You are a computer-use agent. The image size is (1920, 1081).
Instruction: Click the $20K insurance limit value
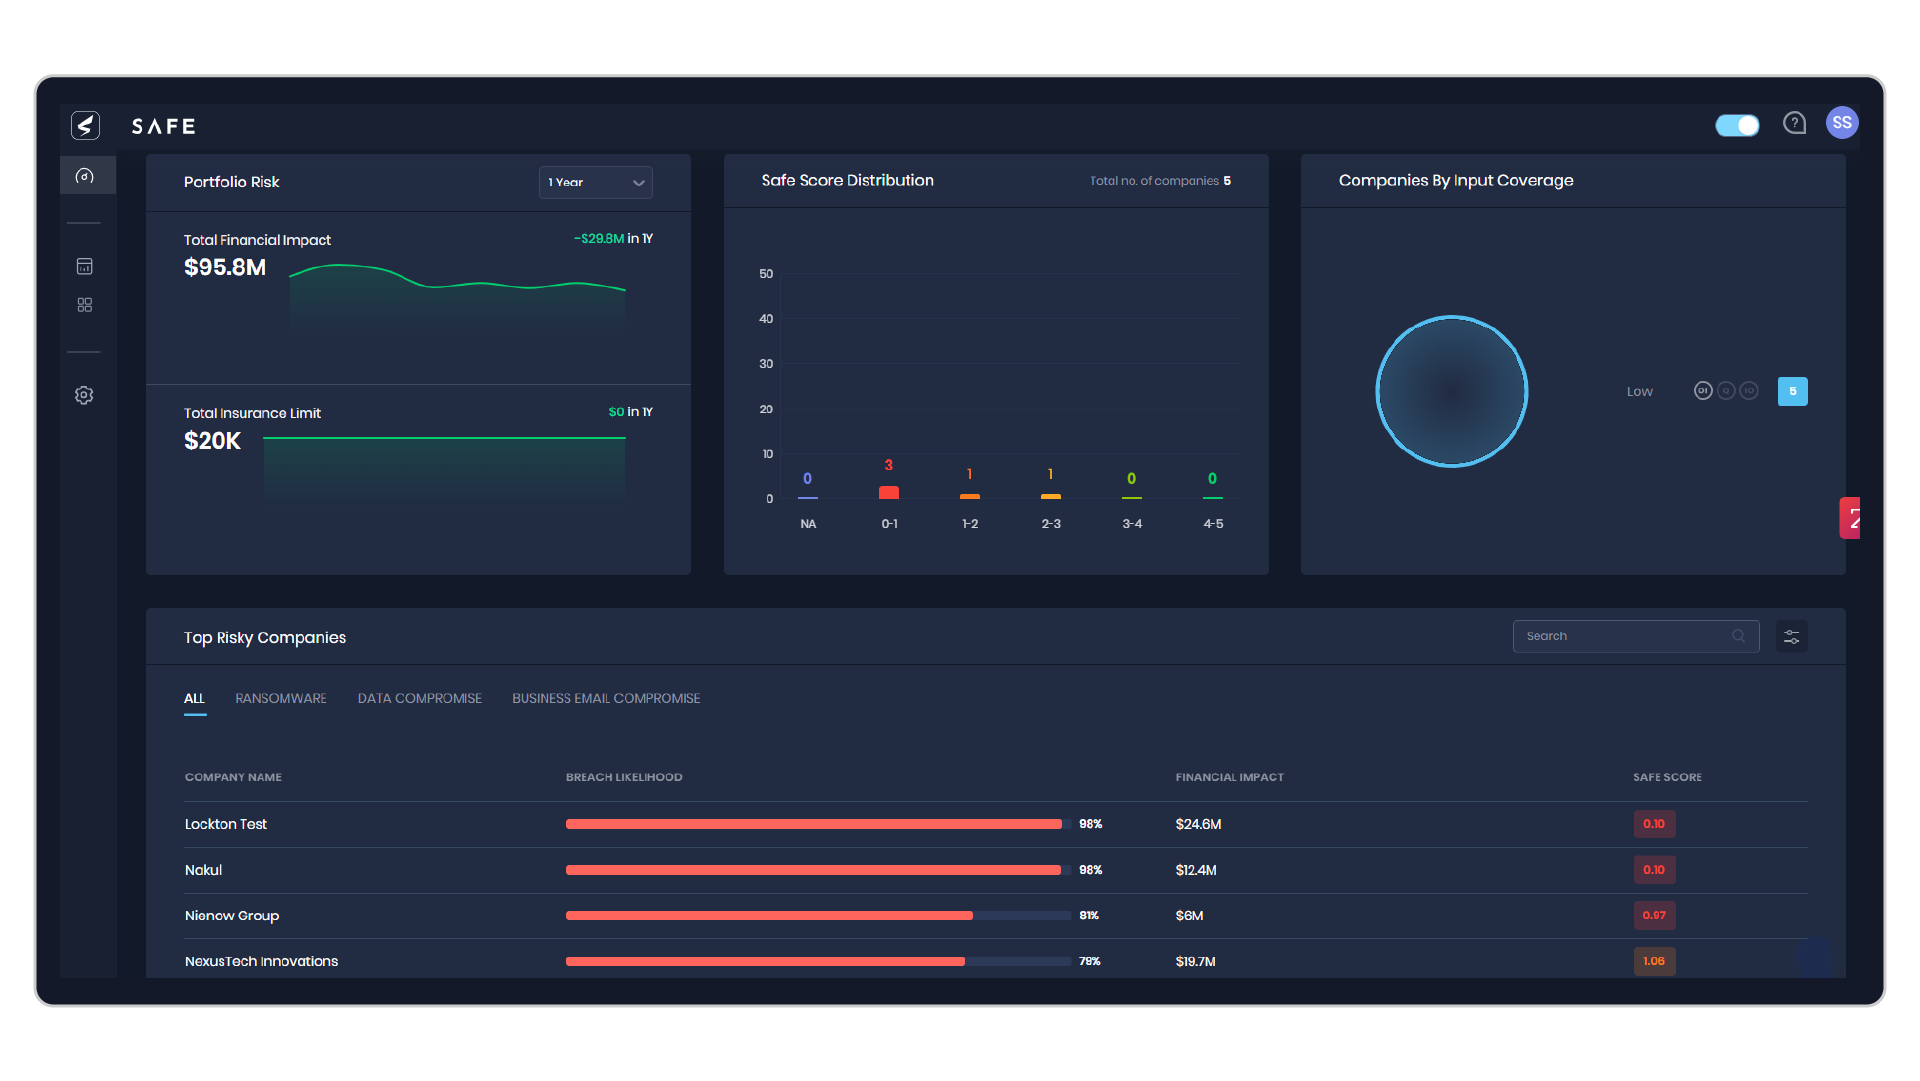pyautogui.click(x=212, y=440)
